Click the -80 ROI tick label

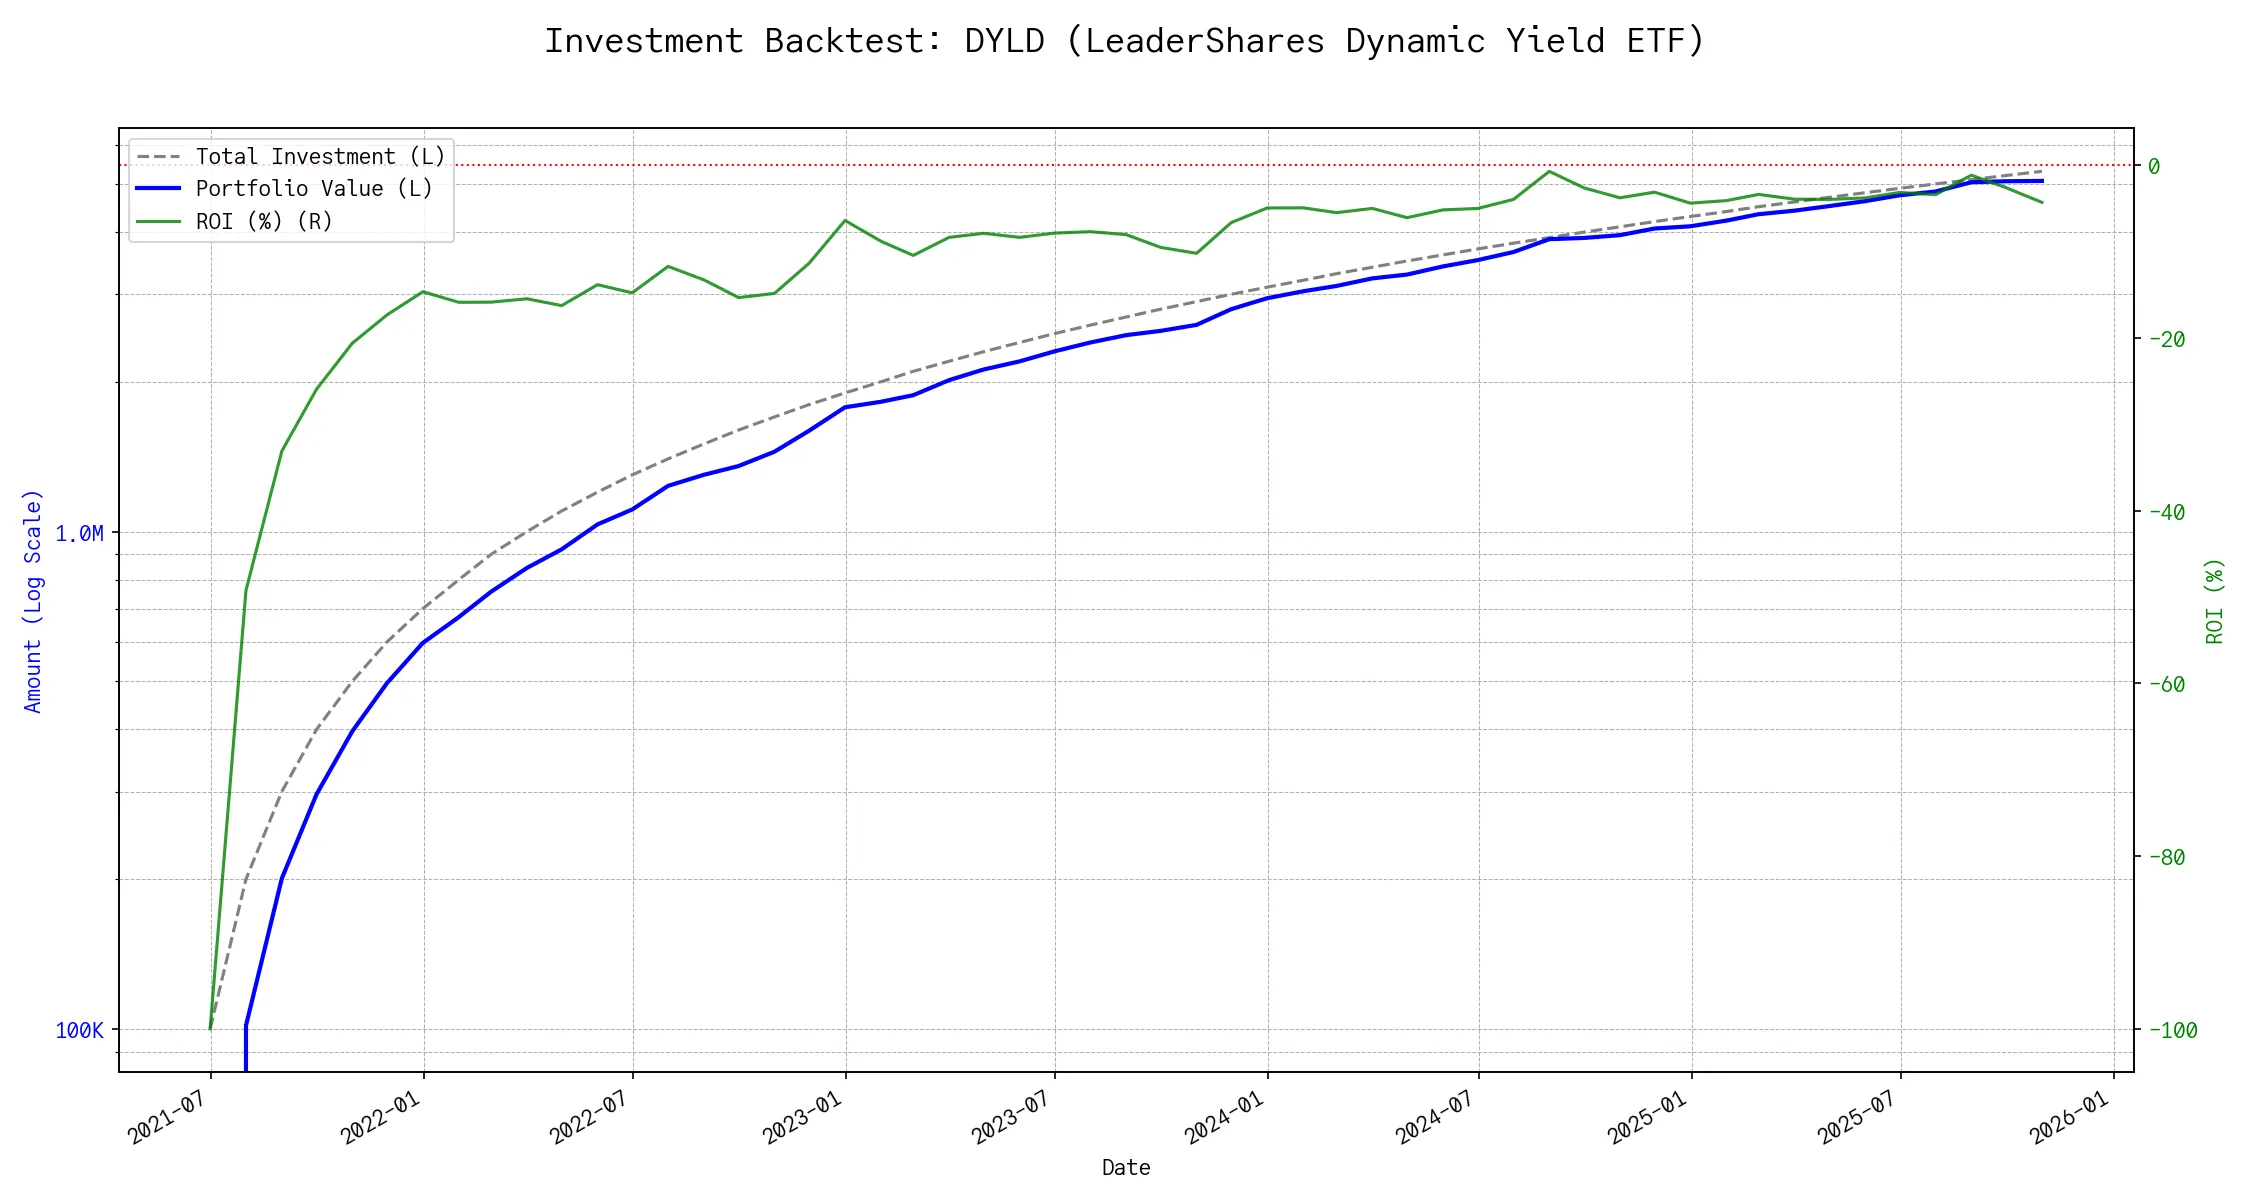tap(2166, 857)
